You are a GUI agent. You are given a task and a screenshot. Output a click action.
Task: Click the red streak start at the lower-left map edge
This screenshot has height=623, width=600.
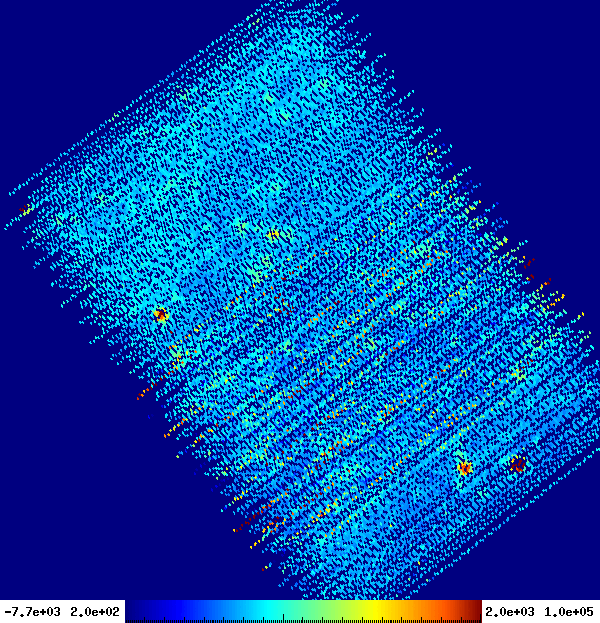(x=140, y=396)
